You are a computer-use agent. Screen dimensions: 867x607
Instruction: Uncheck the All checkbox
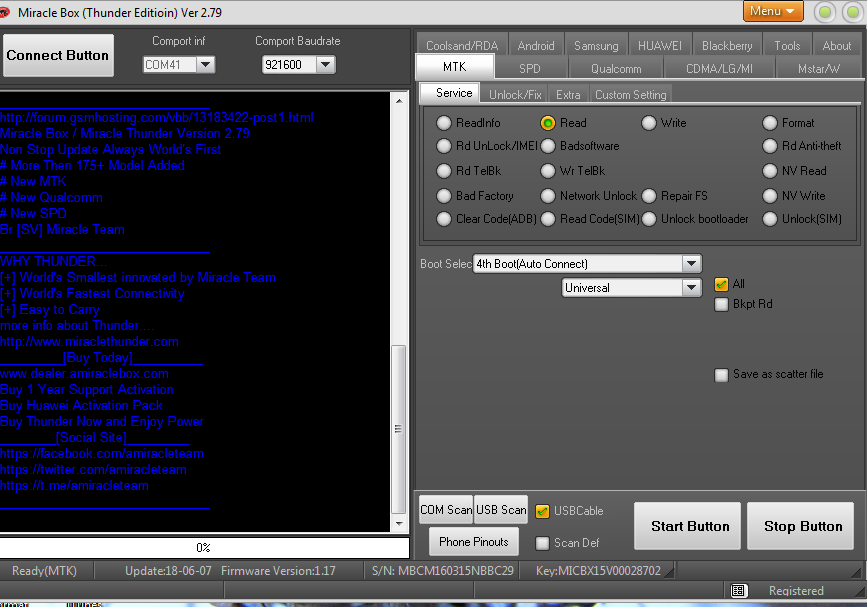coord(721,284)
